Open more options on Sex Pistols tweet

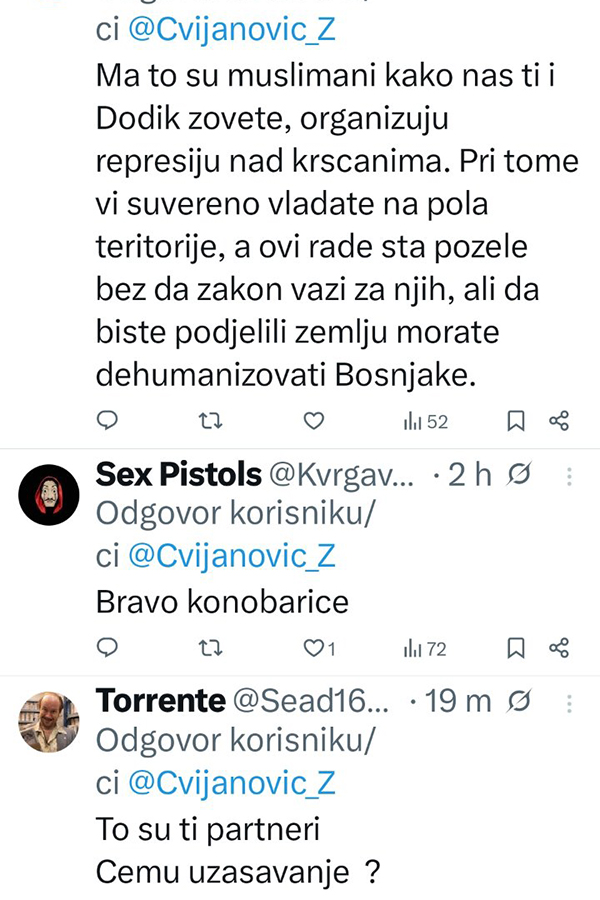click(x=569, y=476)
